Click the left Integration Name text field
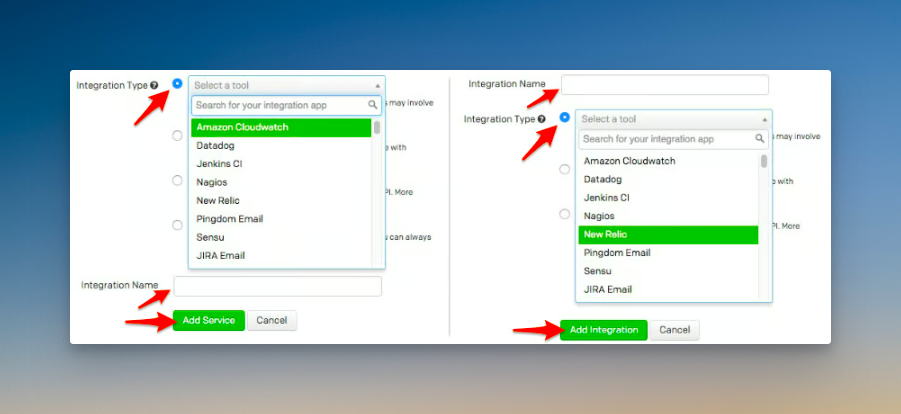 click(278, 286)
